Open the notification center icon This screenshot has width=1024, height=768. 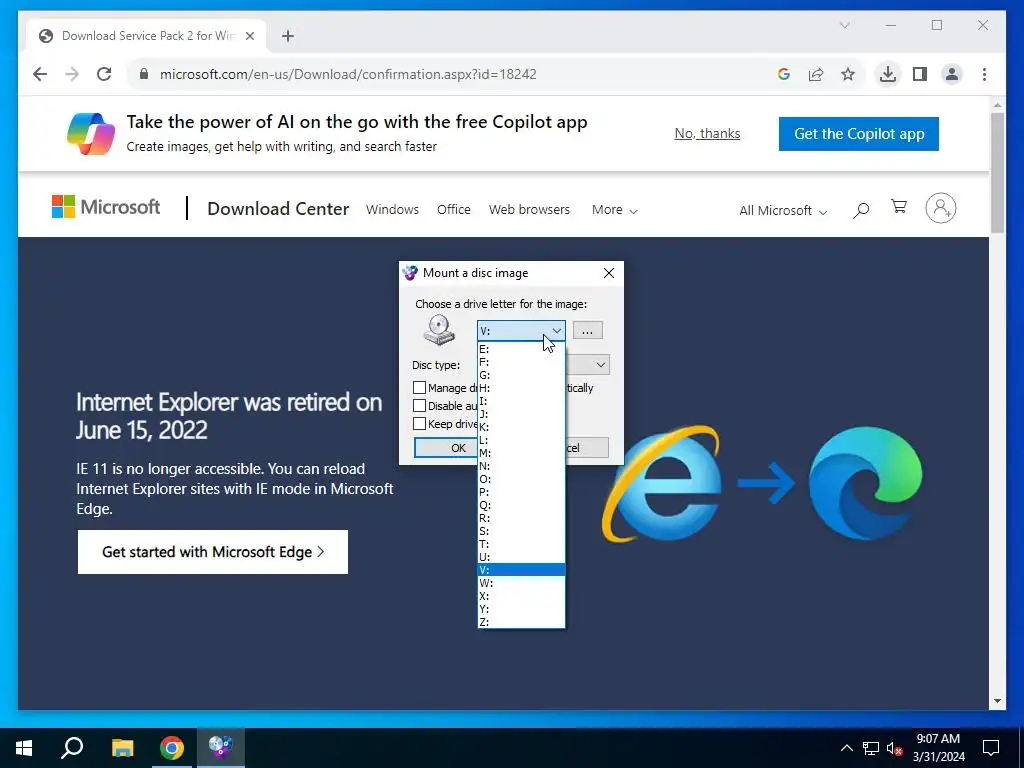point(991,747)
